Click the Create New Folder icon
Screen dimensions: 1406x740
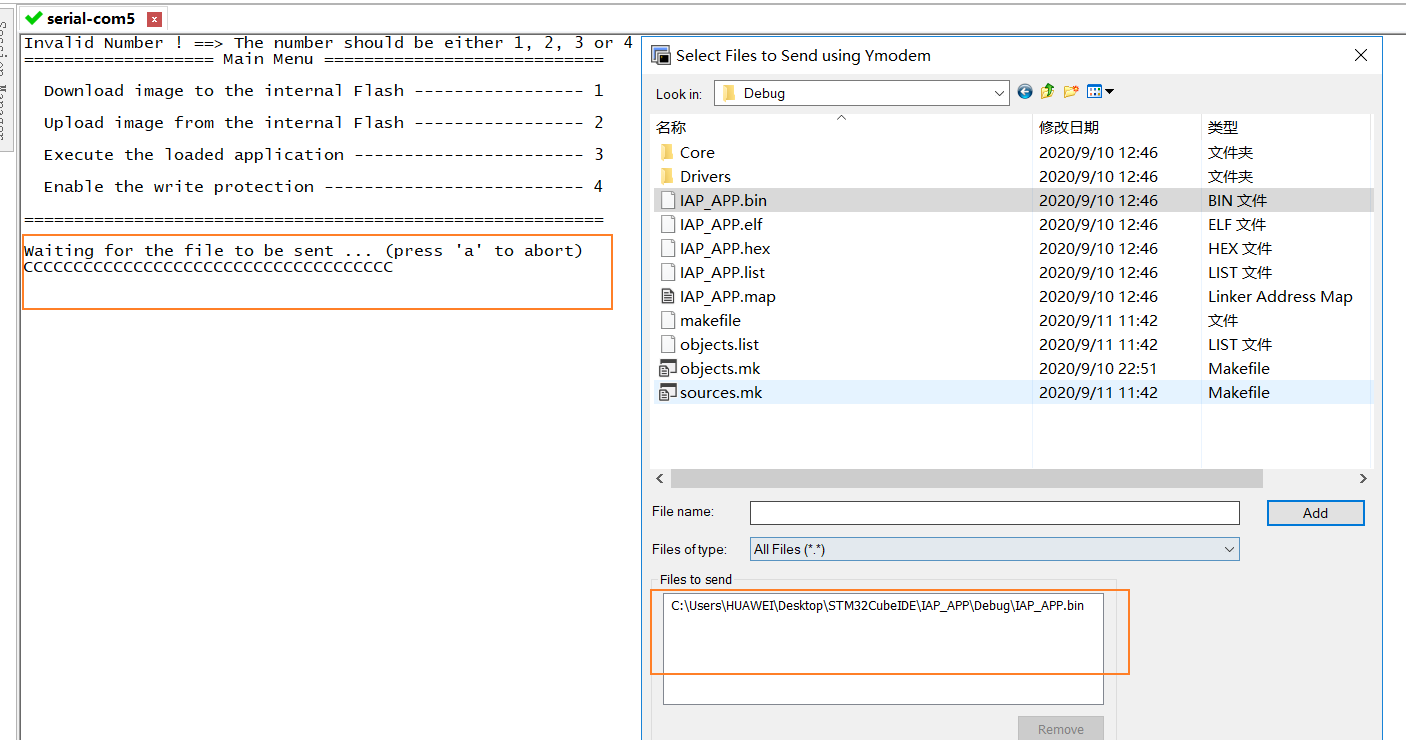coord(1070,91)
